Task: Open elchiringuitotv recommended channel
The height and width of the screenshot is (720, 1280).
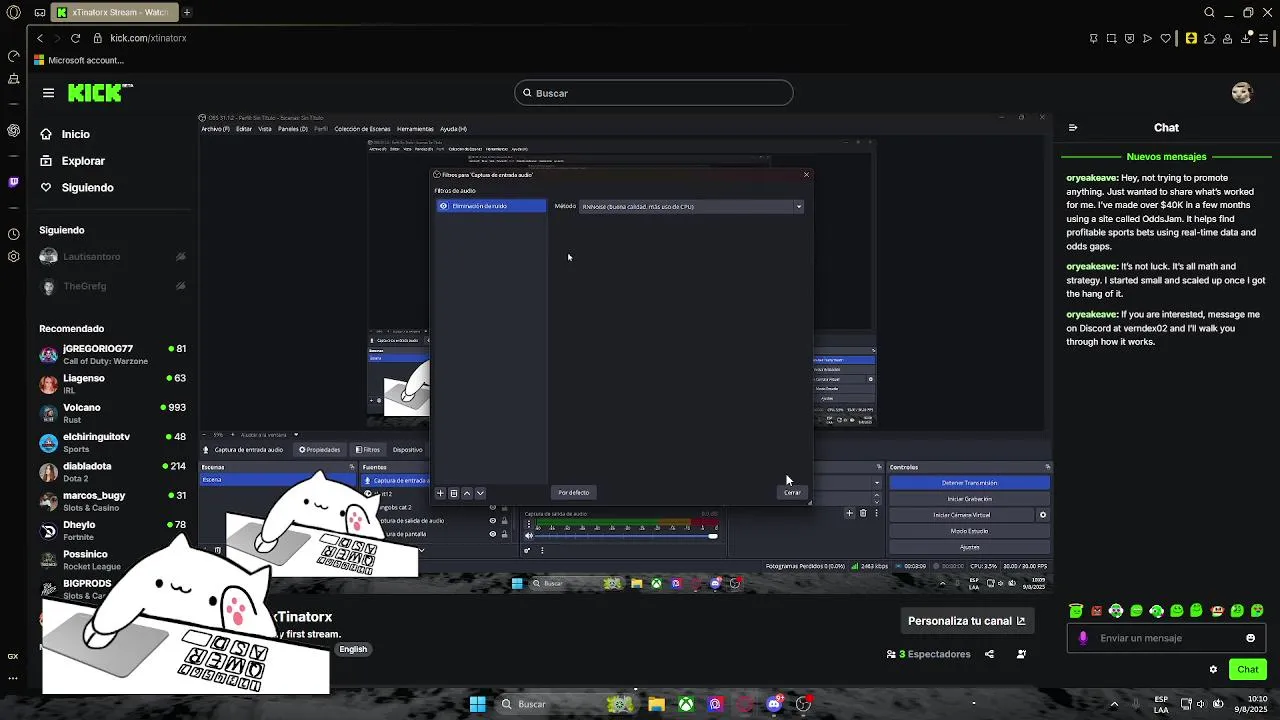Action: coord(112,443)
